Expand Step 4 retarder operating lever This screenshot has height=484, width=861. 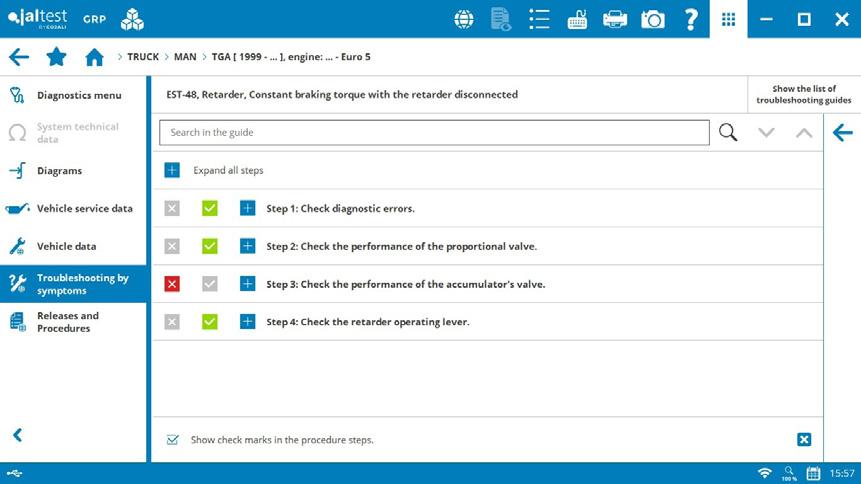[248, 321]
